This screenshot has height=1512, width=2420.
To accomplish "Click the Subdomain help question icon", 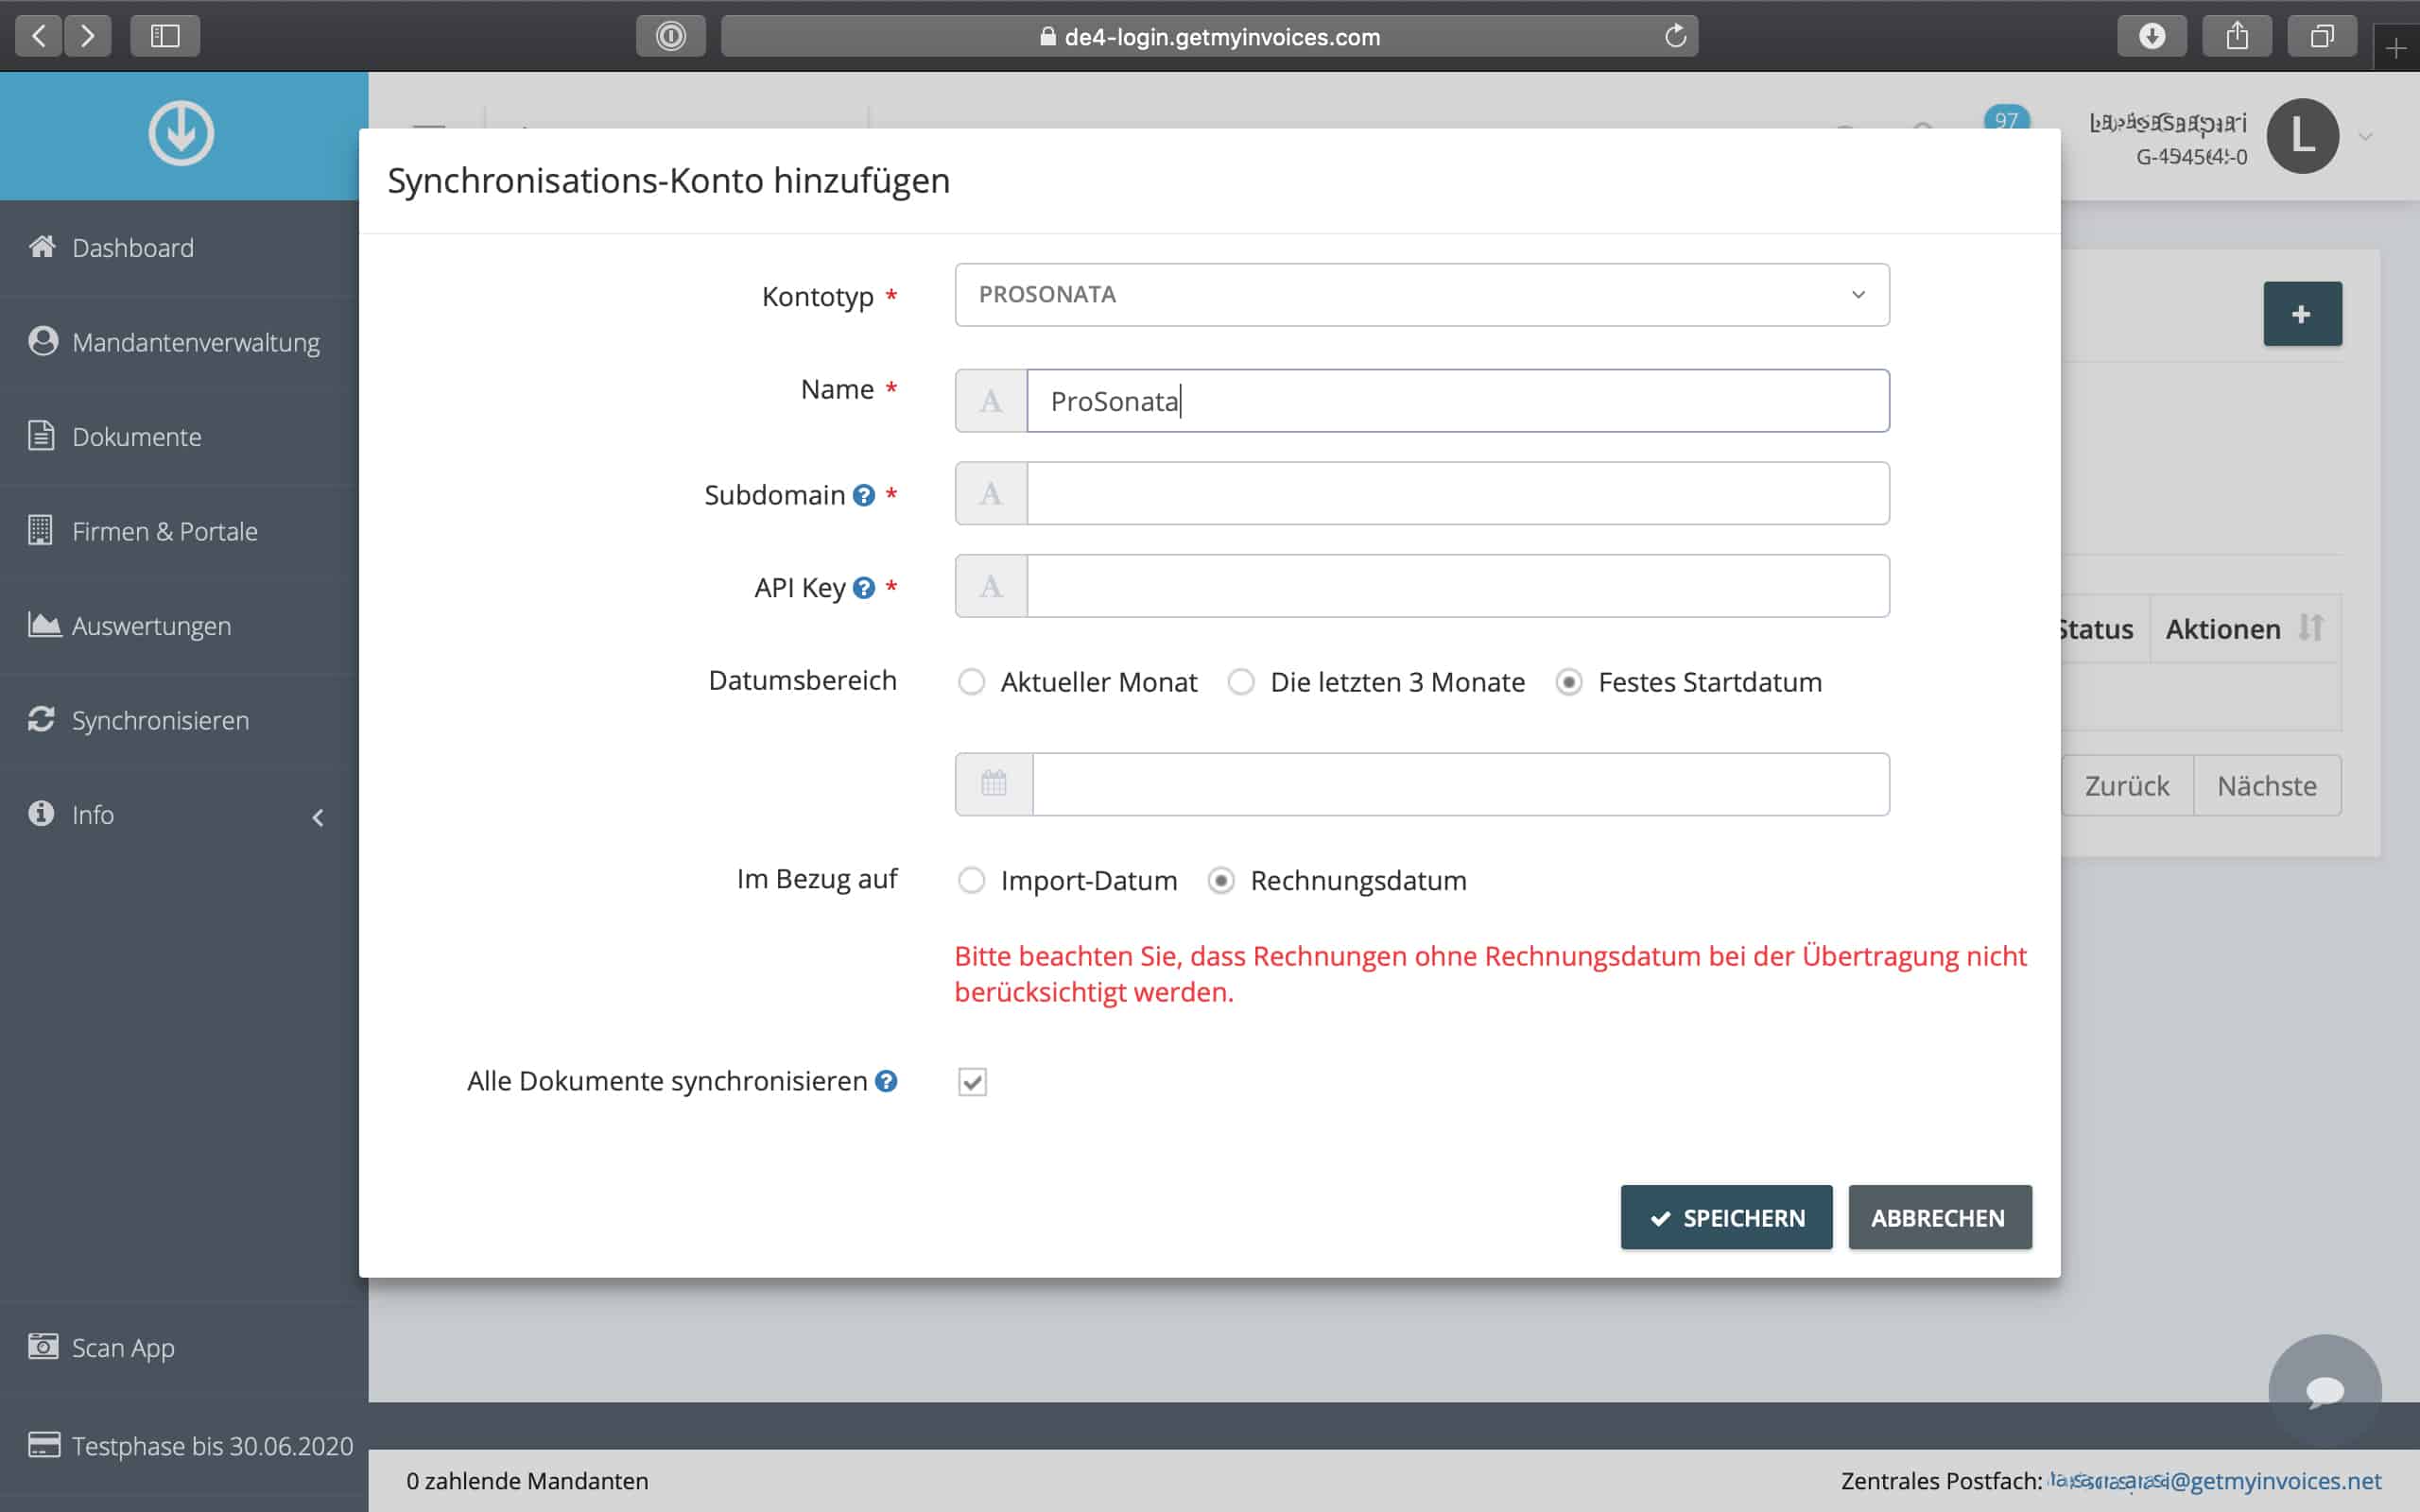I will (864, 495).
